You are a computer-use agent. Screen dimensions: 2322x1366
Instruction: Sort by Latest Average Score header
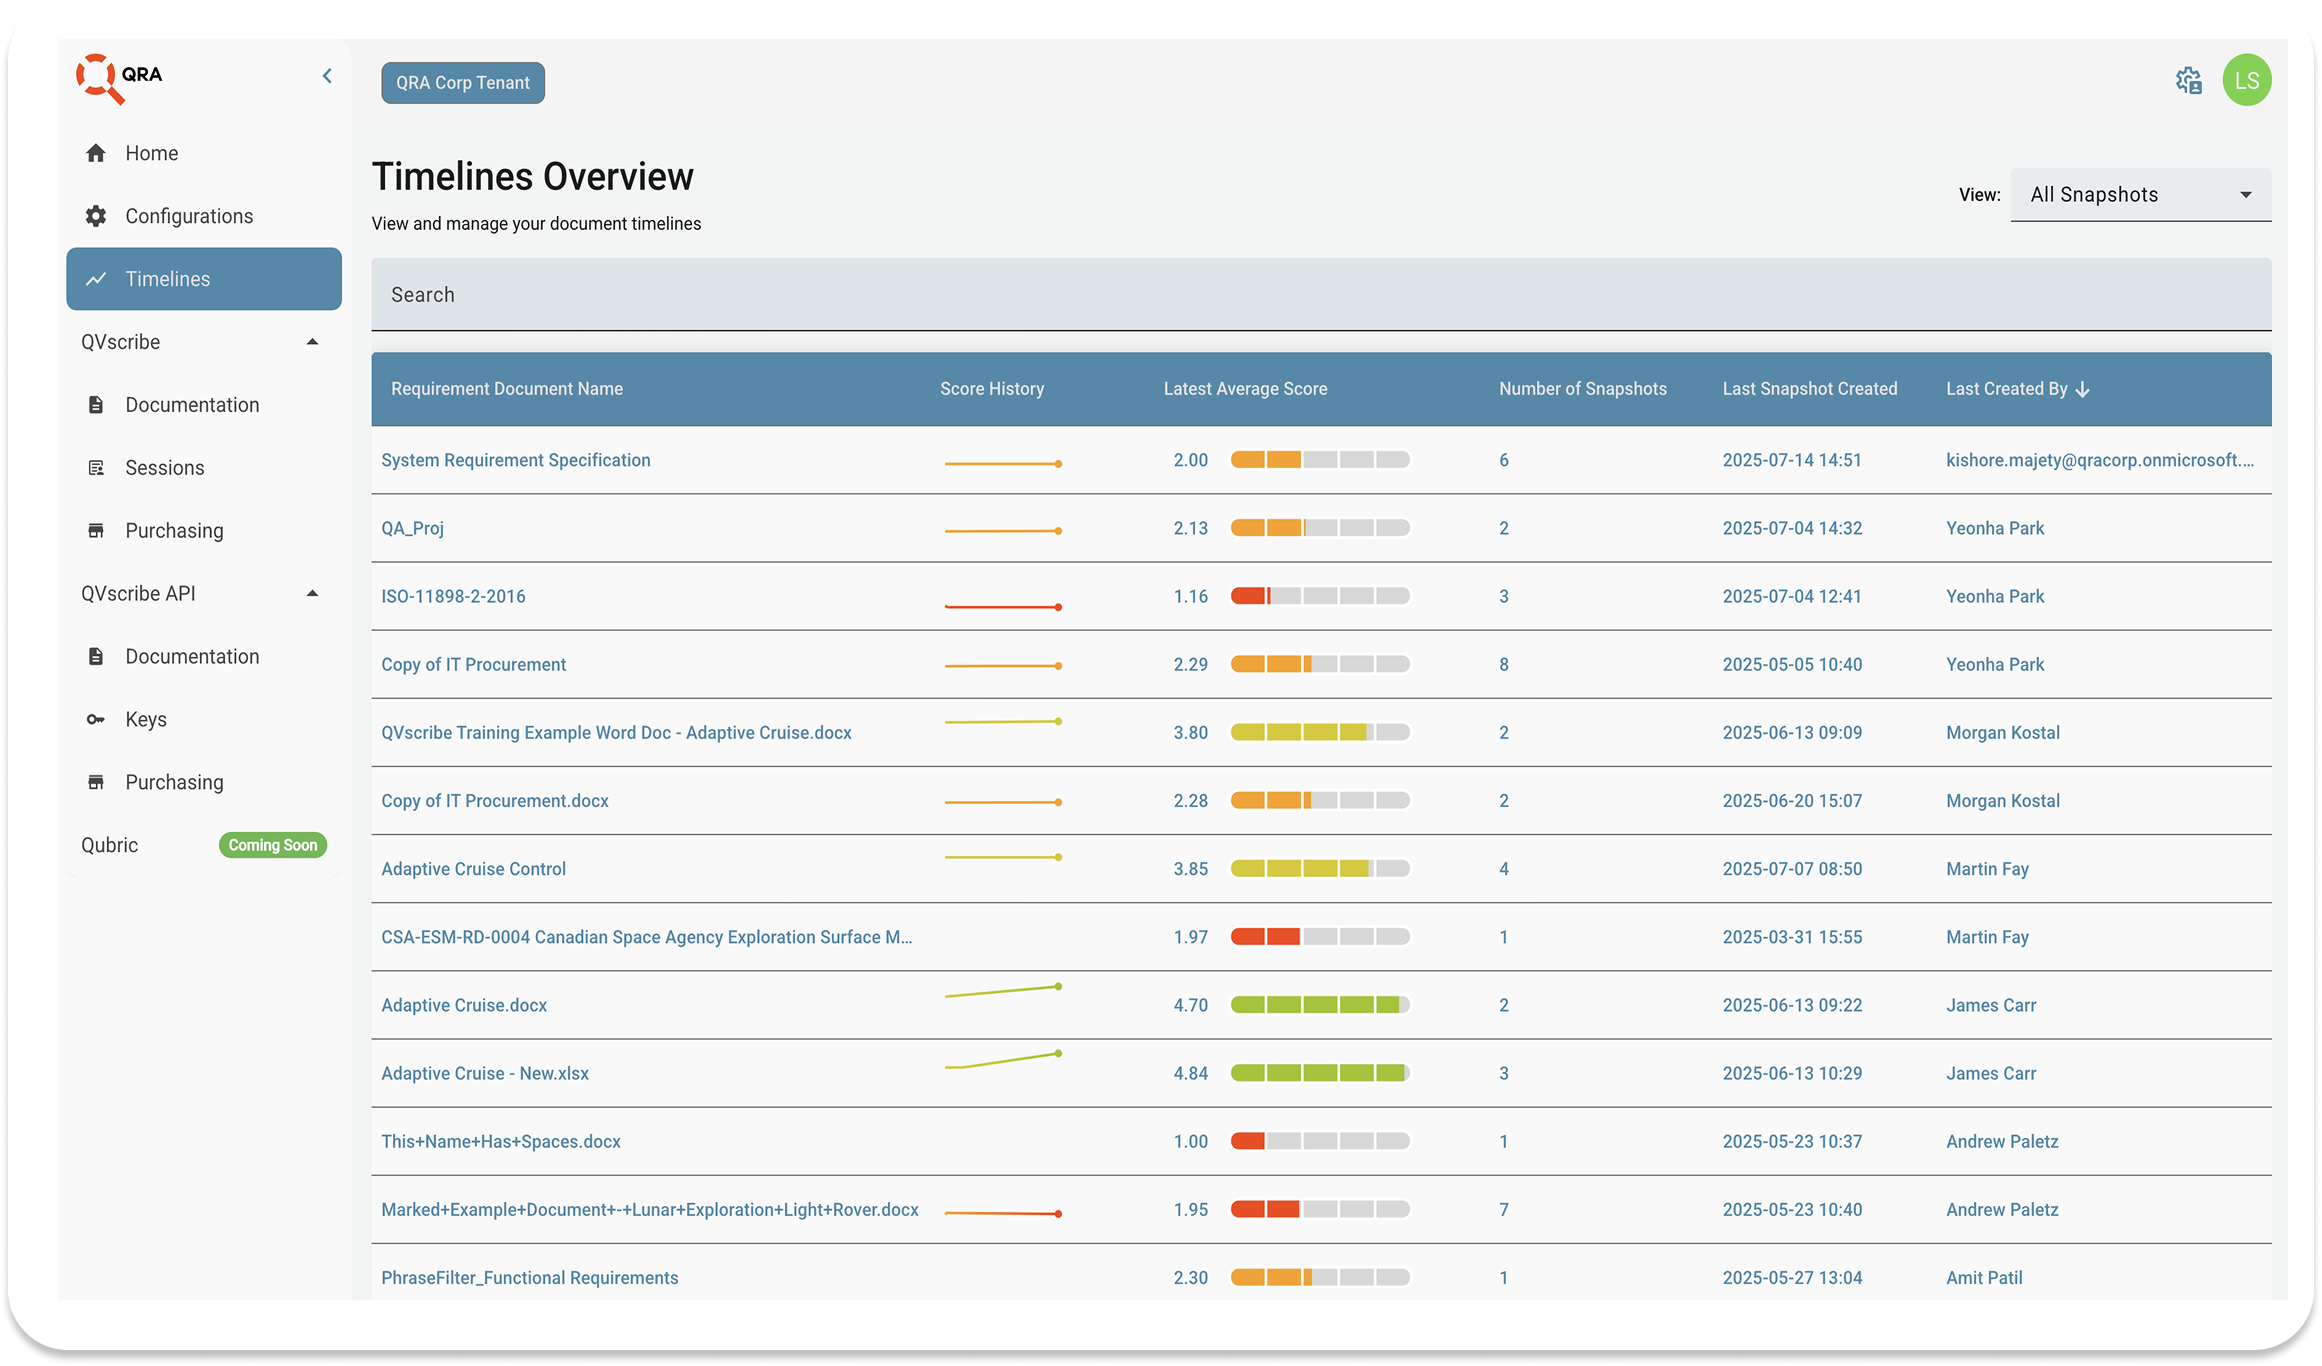pos(1245,389)
